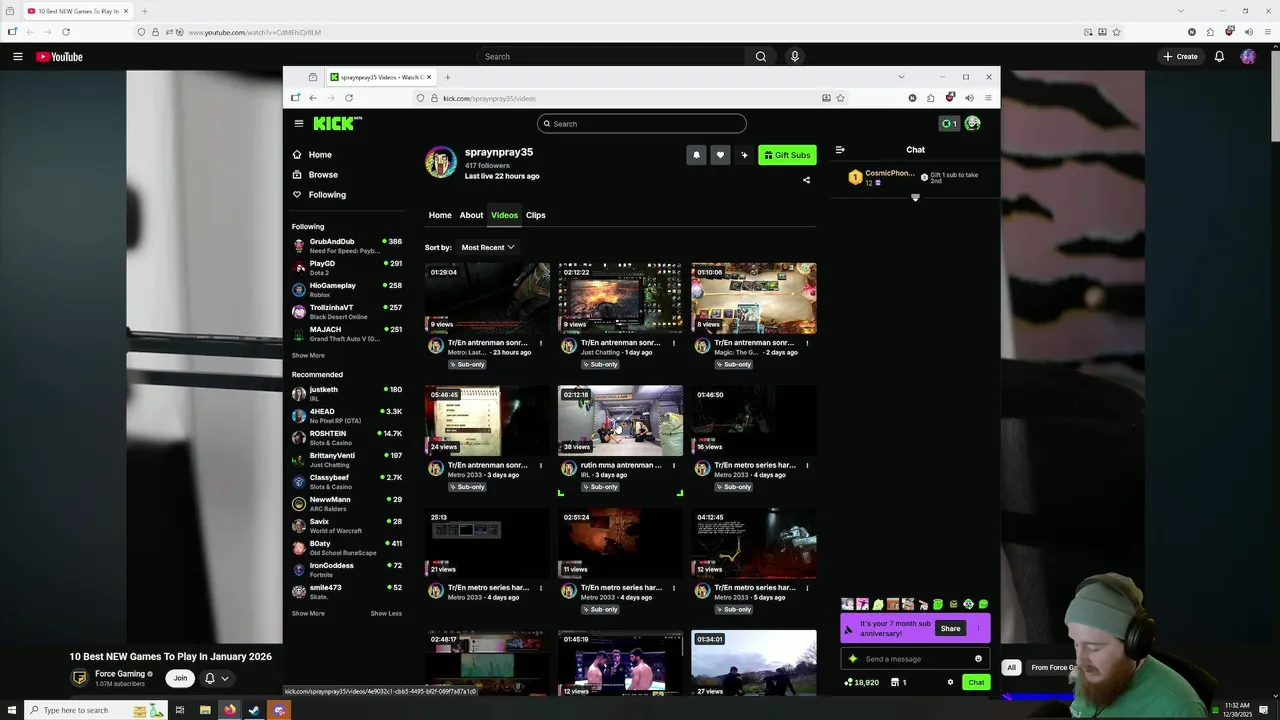Bookmark the kick.com page star
The height and width of the screenshot is (720, 1280).
tap(840, 98)
